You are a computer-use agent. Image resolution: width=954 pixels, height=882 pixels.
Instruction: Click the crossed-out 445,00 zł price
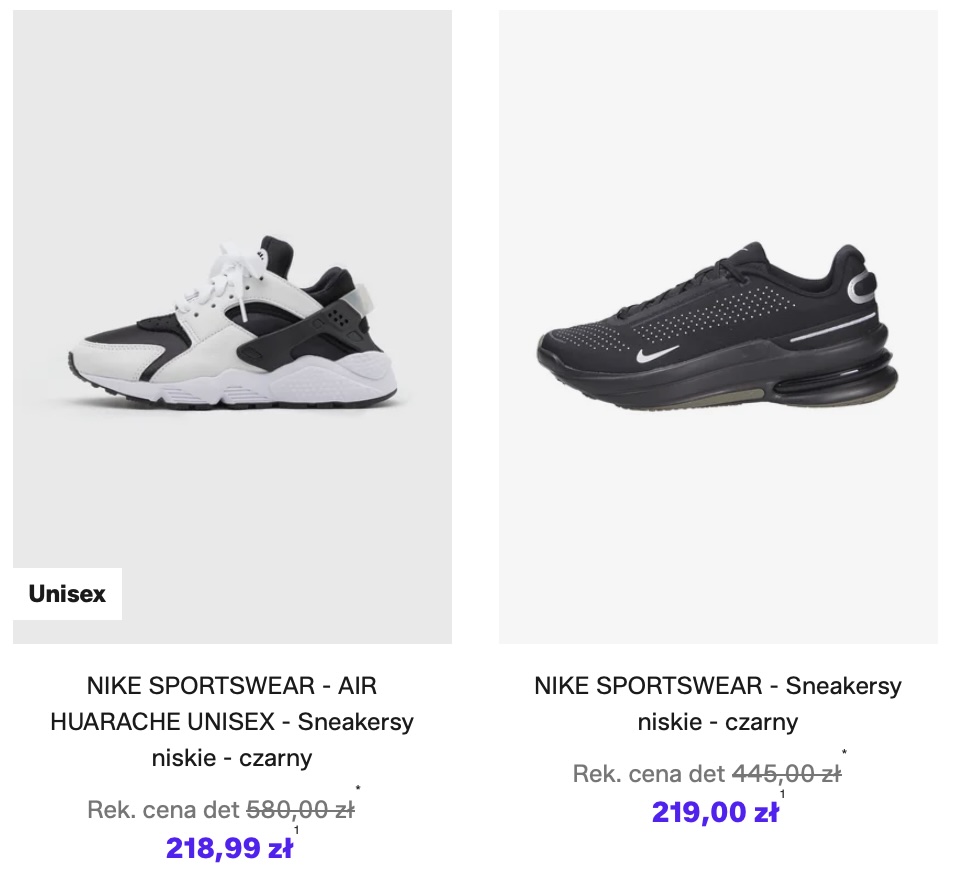(x=786, y=774)
